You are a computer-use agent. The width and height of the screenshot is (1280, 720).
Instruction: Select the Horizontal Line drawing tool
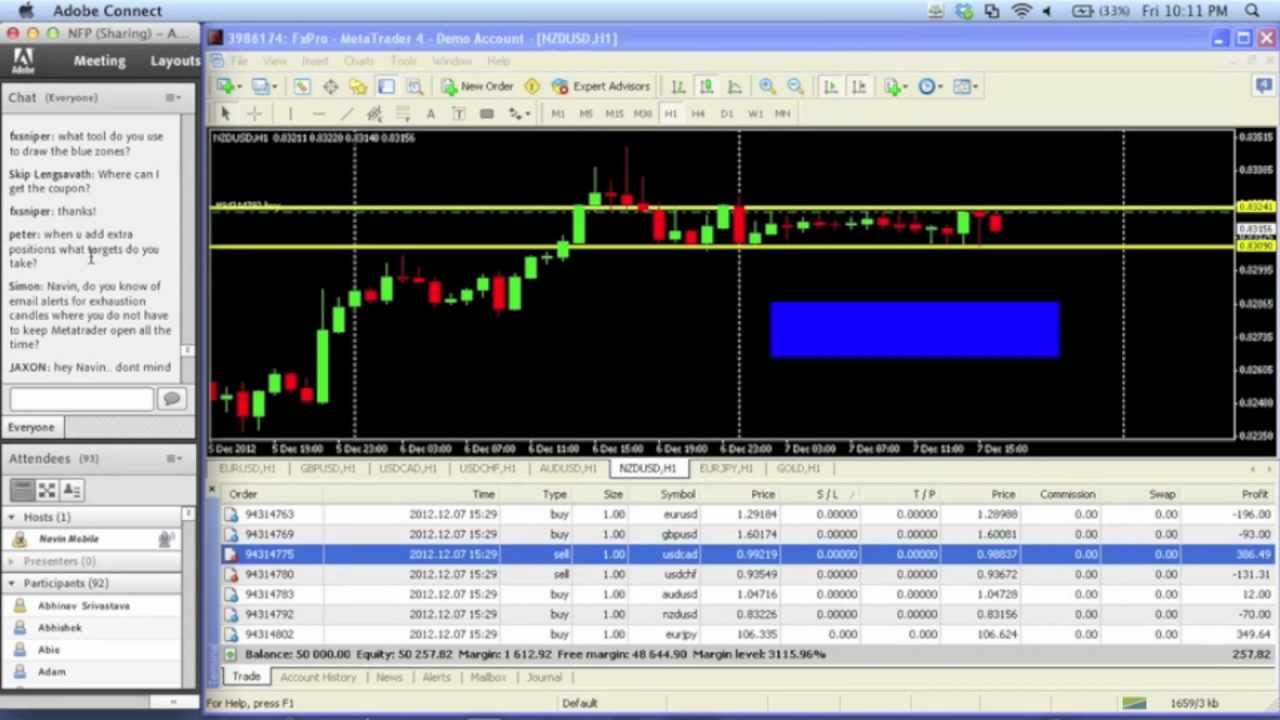(x=318, y=113)
